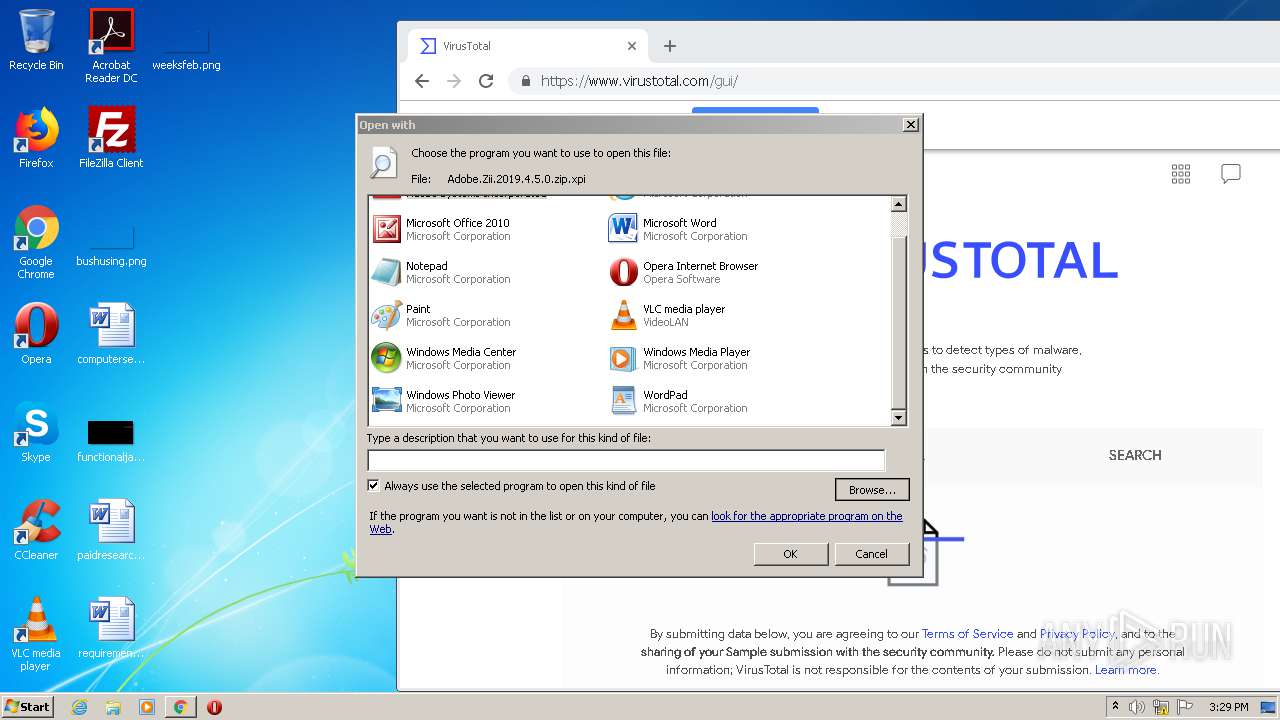Switch to the VirusTotal browser tab
This screenshot has height=720, width=1280.
pyautogui.click(x=527, y=46)
